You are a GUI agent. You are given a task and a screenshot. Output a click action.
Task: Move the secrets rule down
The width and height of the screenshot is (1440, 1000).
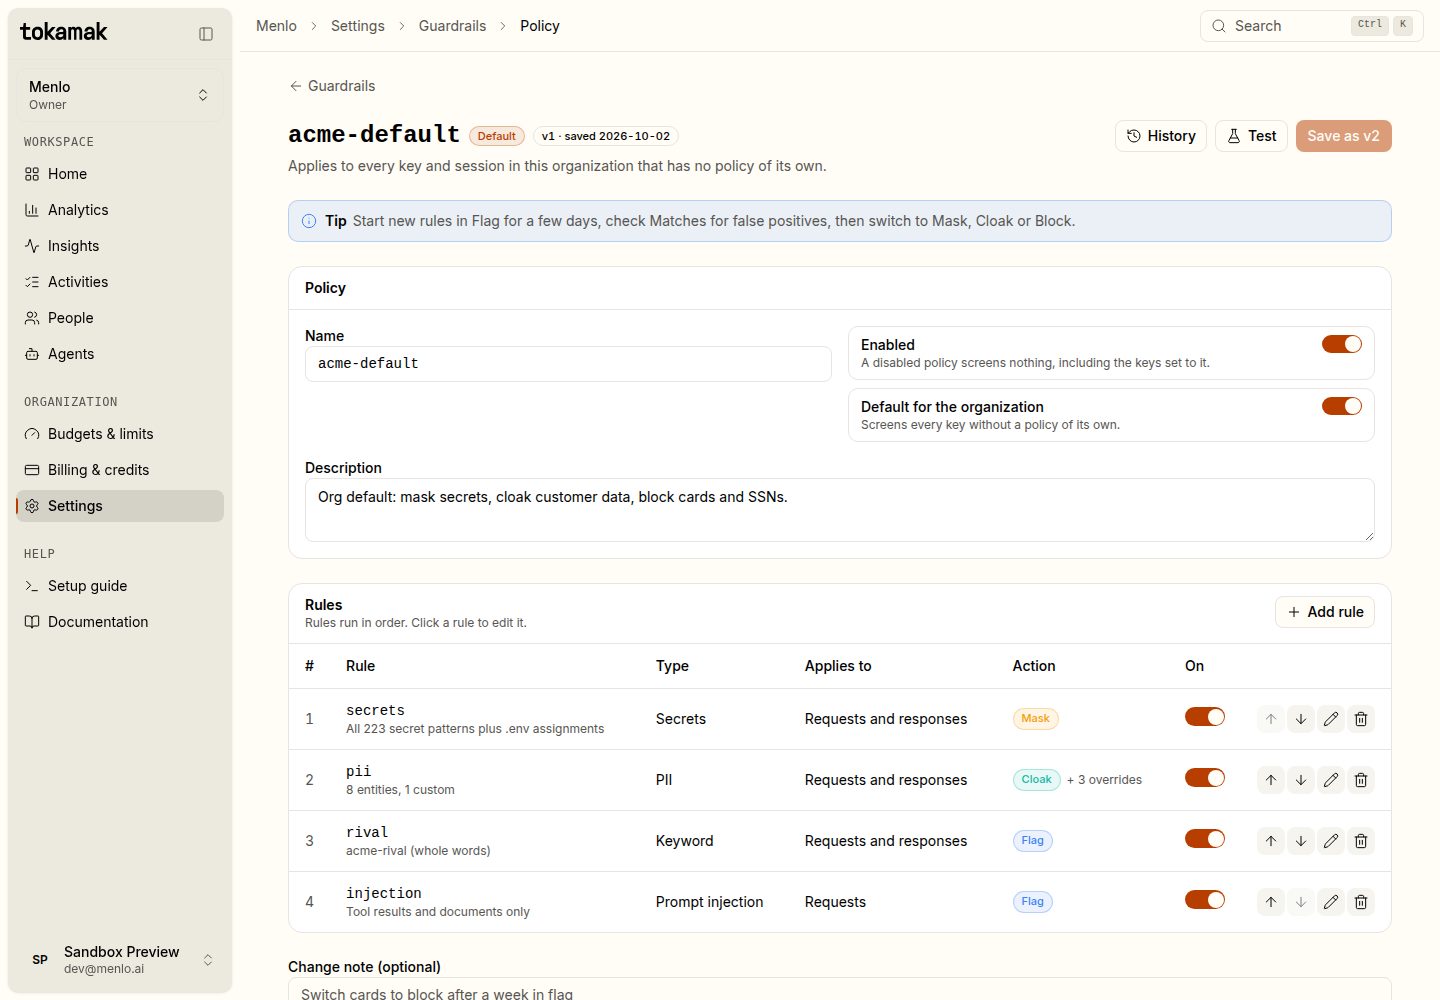(1301, 719)
